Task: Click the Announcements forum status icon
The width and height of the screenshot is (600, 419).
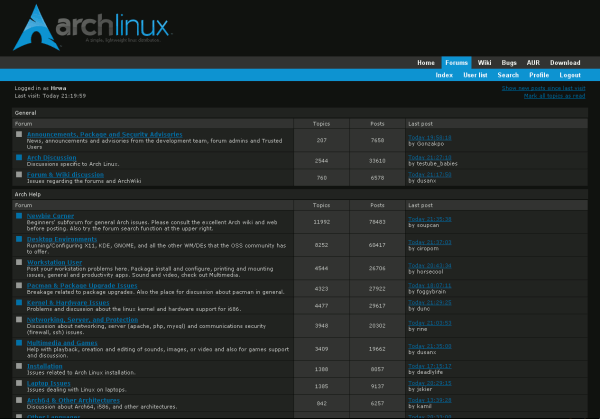Action: (x=19, y=134)
